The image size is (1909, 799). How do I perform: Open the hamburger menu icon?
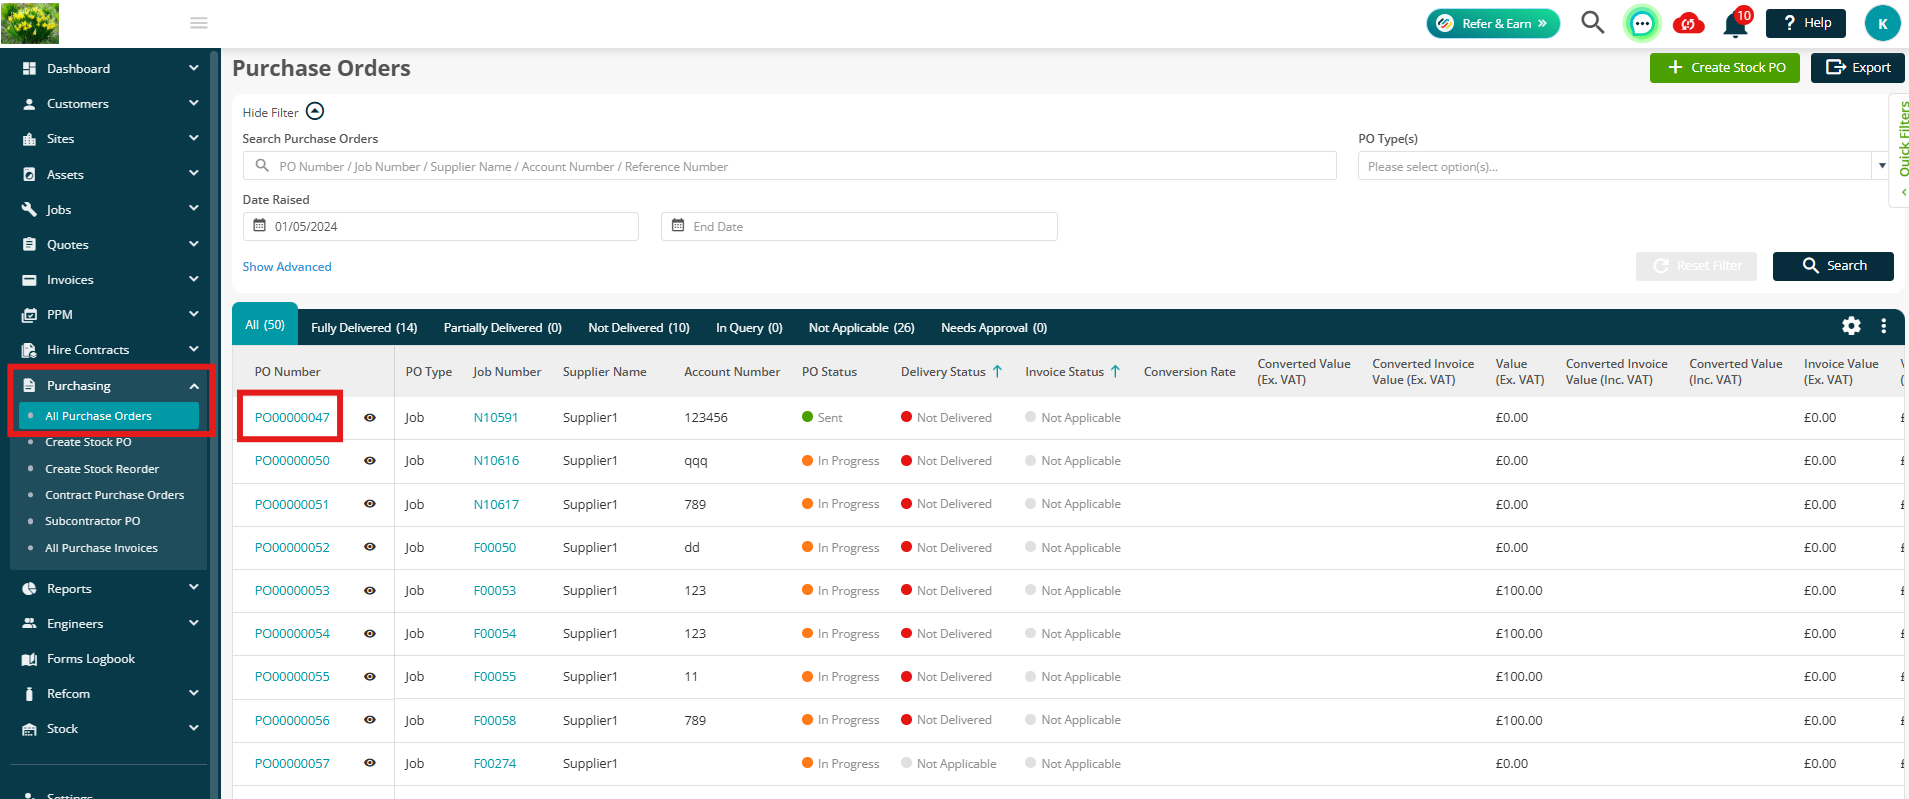tap(199, 23)
